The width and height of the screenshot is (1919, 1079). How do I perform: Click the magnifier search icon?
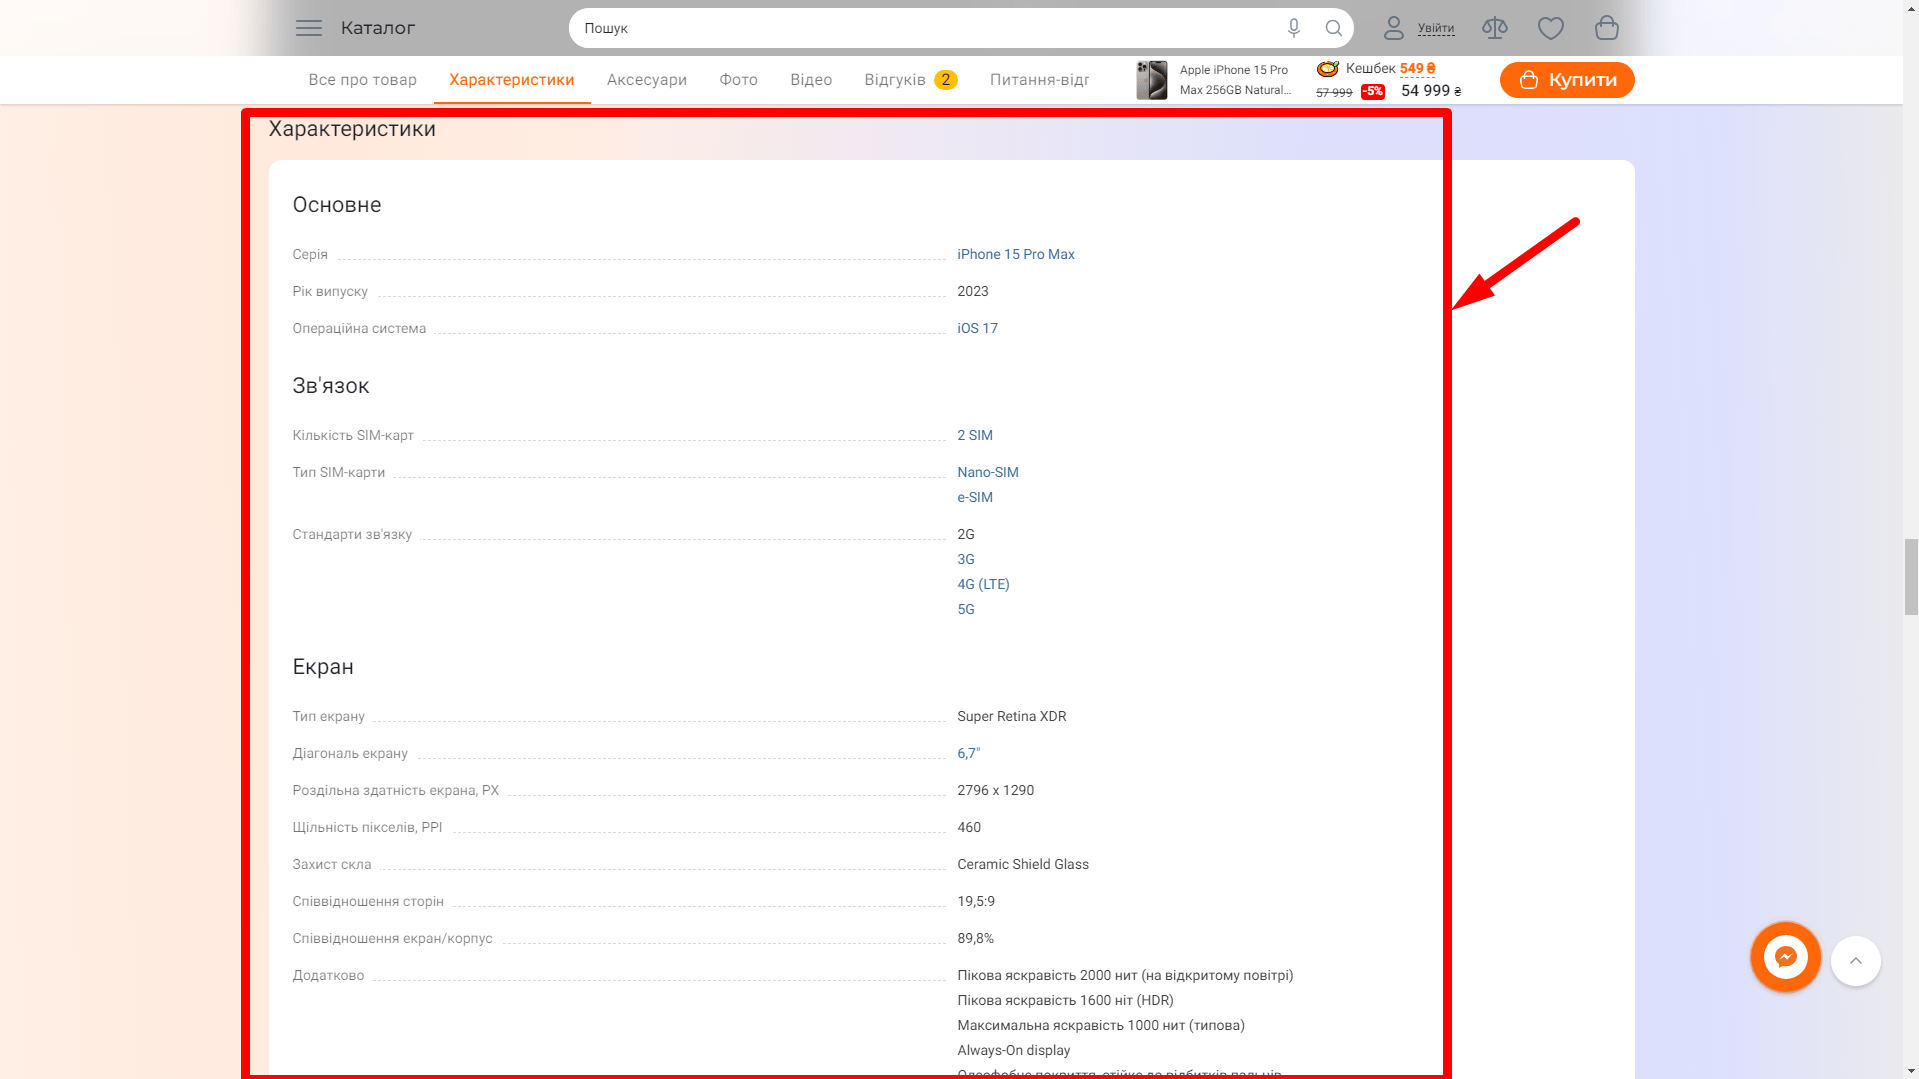point(1333,28)
